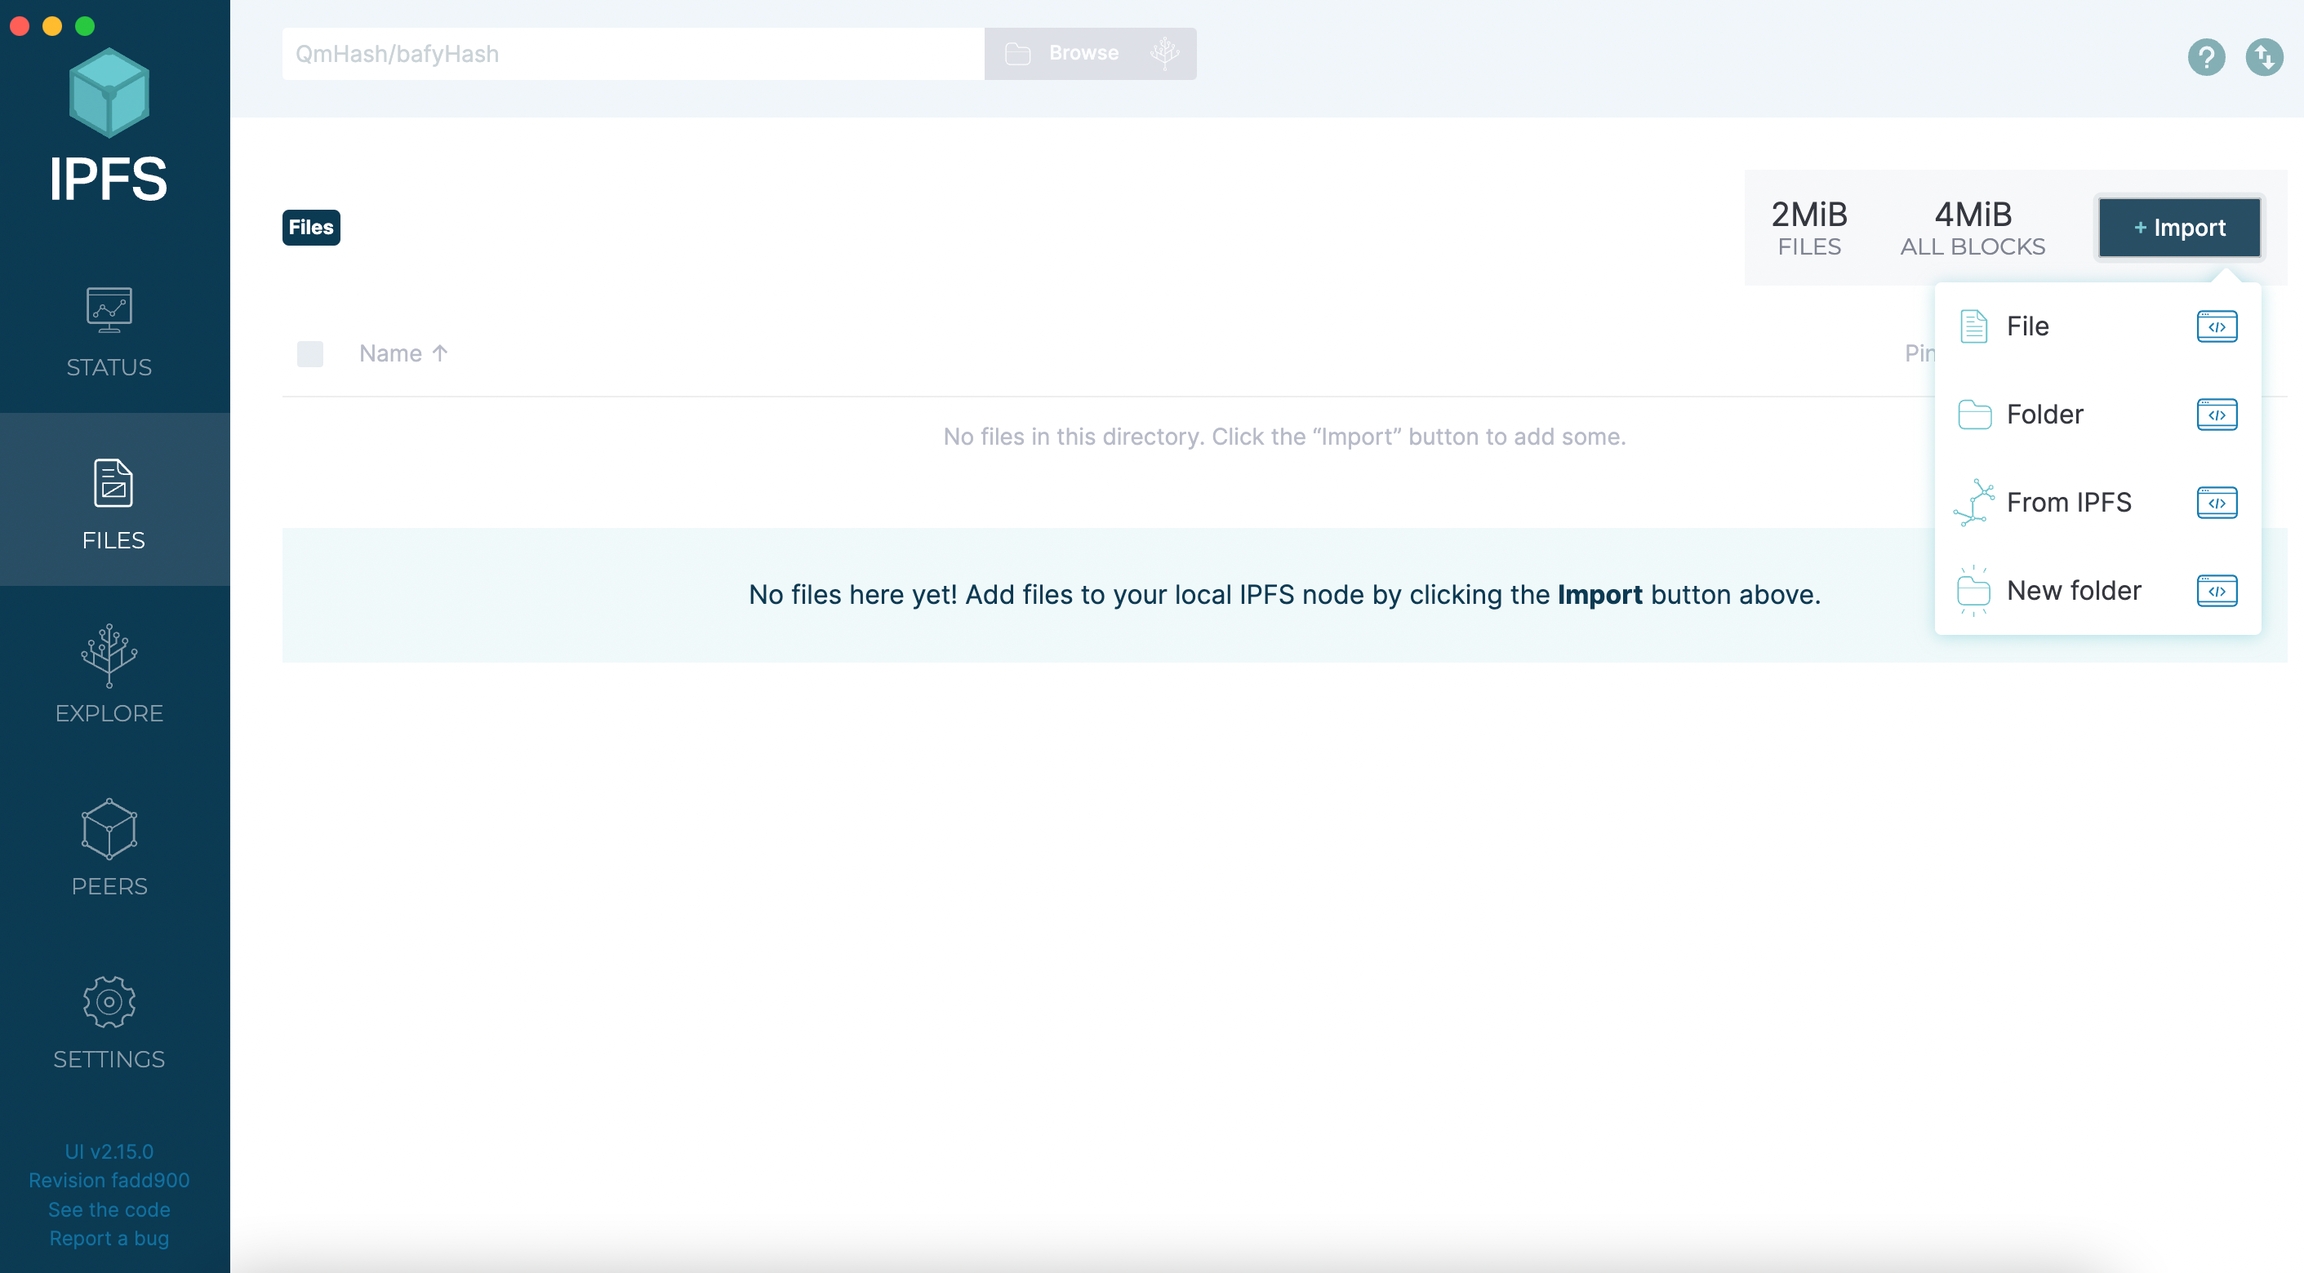The height and width of the screenshot is (1273, 2304).
Task: Focus the QmHash/bafyHash input field
Action: (x=633, y=53)
